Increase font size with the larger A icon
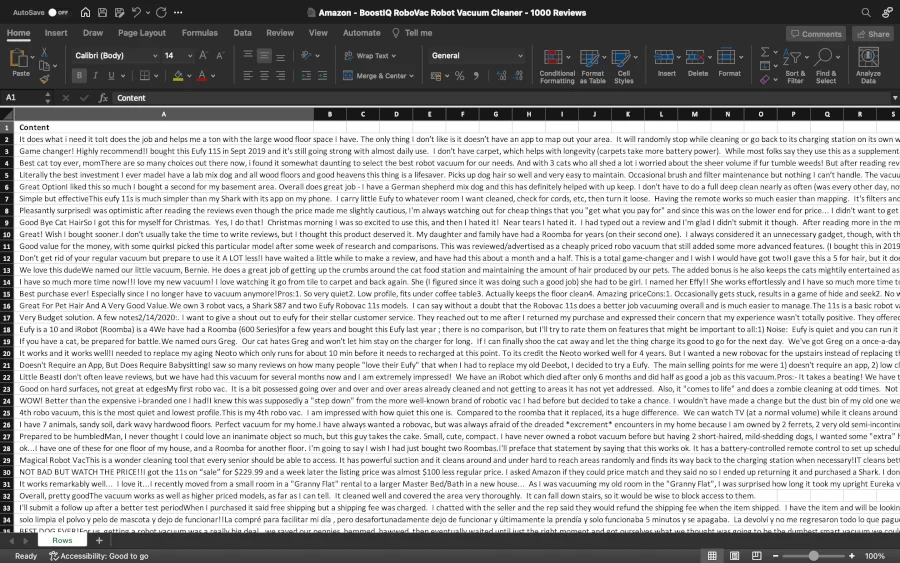 pyautogui.click(x=203, y=56)
